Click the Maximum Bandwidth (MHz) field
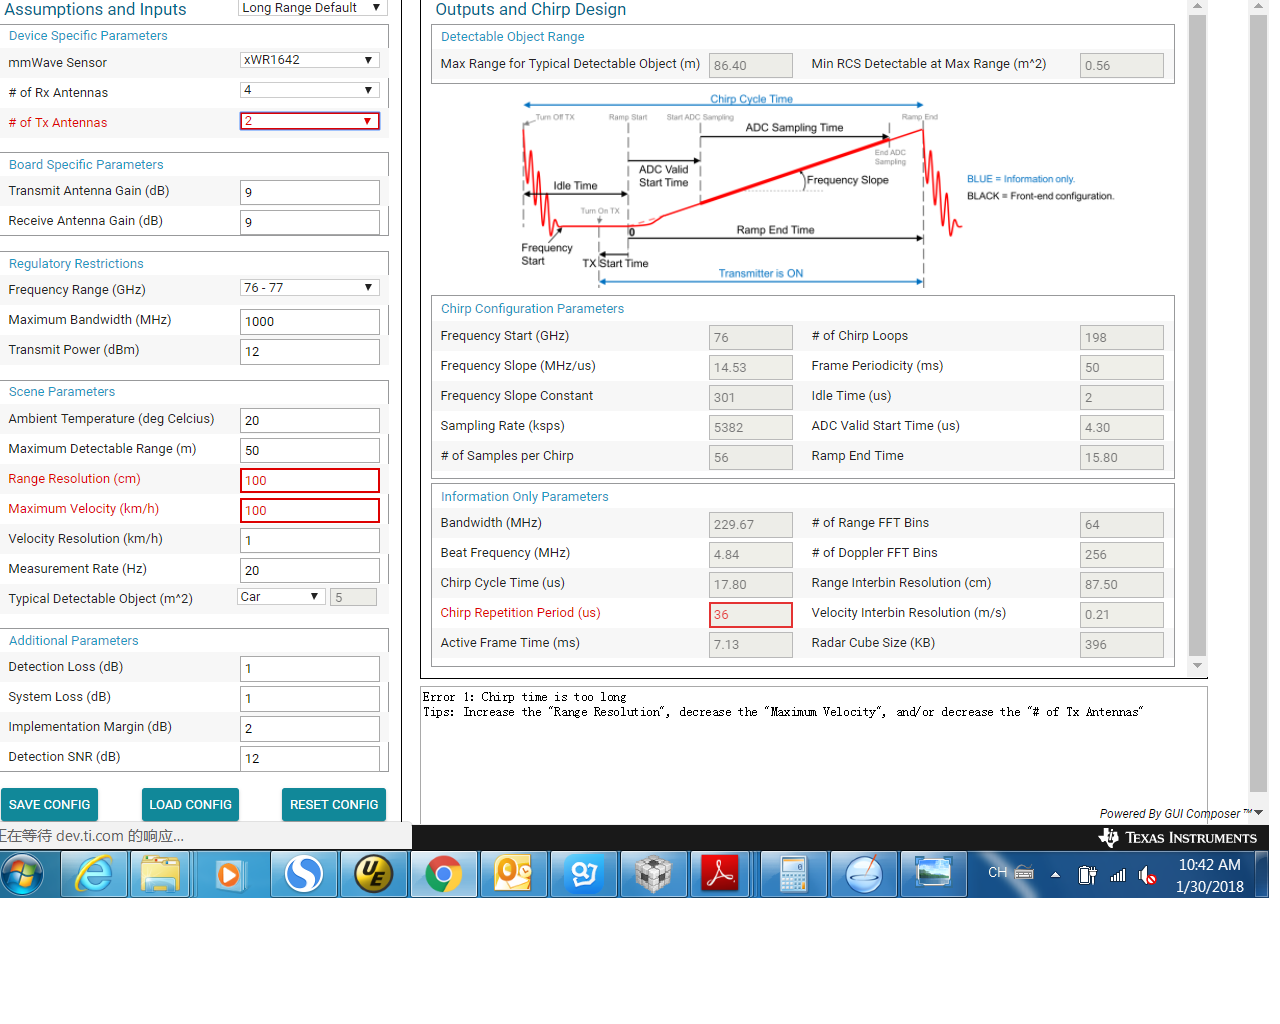Viewport: 1280px width, 1024px height. point(310,321)
